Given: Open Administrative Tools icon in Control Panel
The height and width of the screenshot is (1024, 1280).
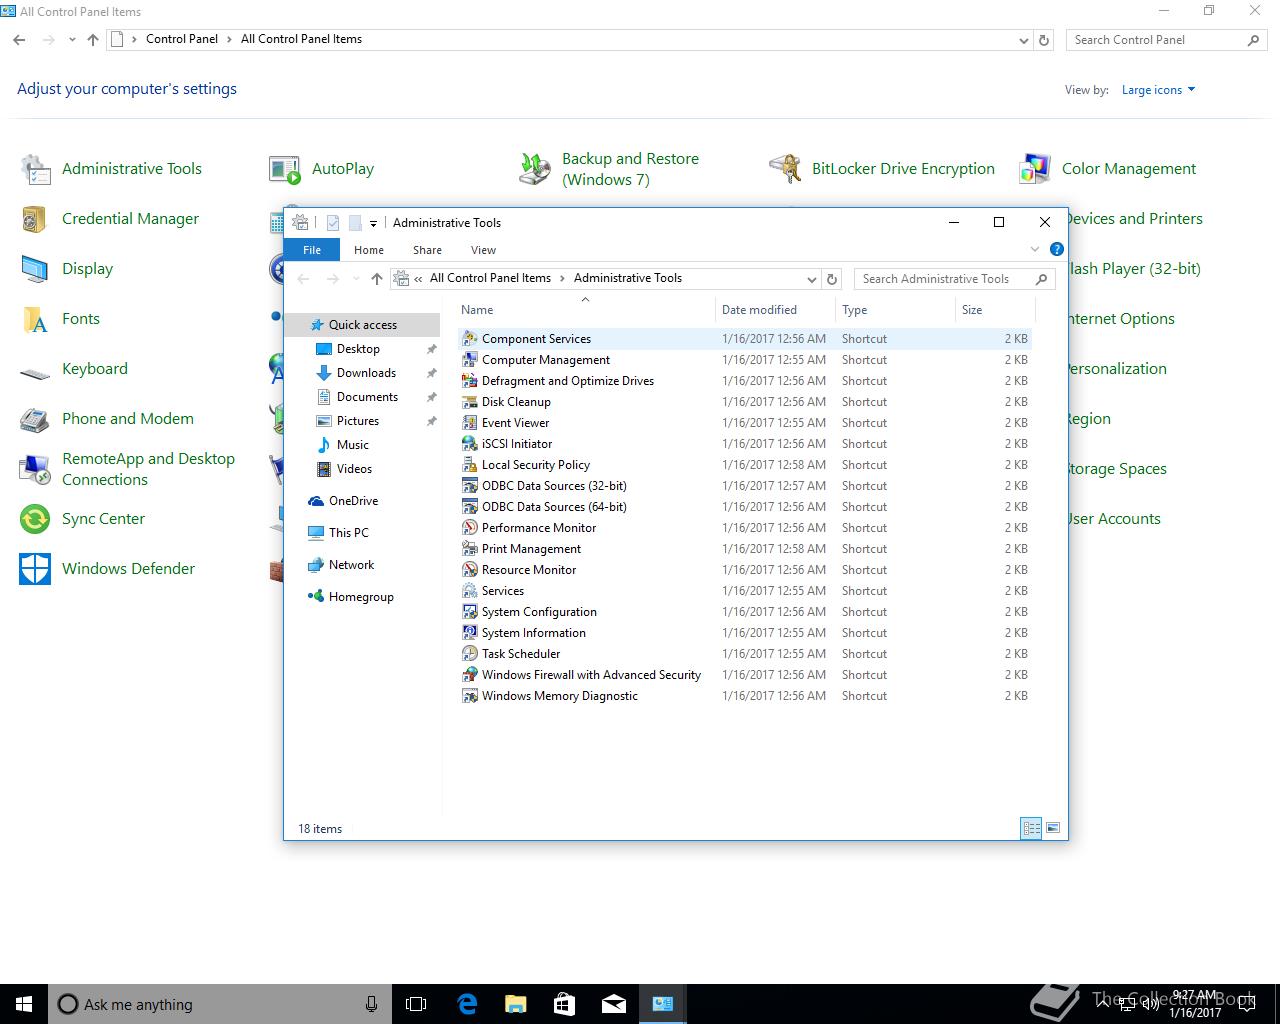Looking at the screenshot, I should (x=36, y=169).
